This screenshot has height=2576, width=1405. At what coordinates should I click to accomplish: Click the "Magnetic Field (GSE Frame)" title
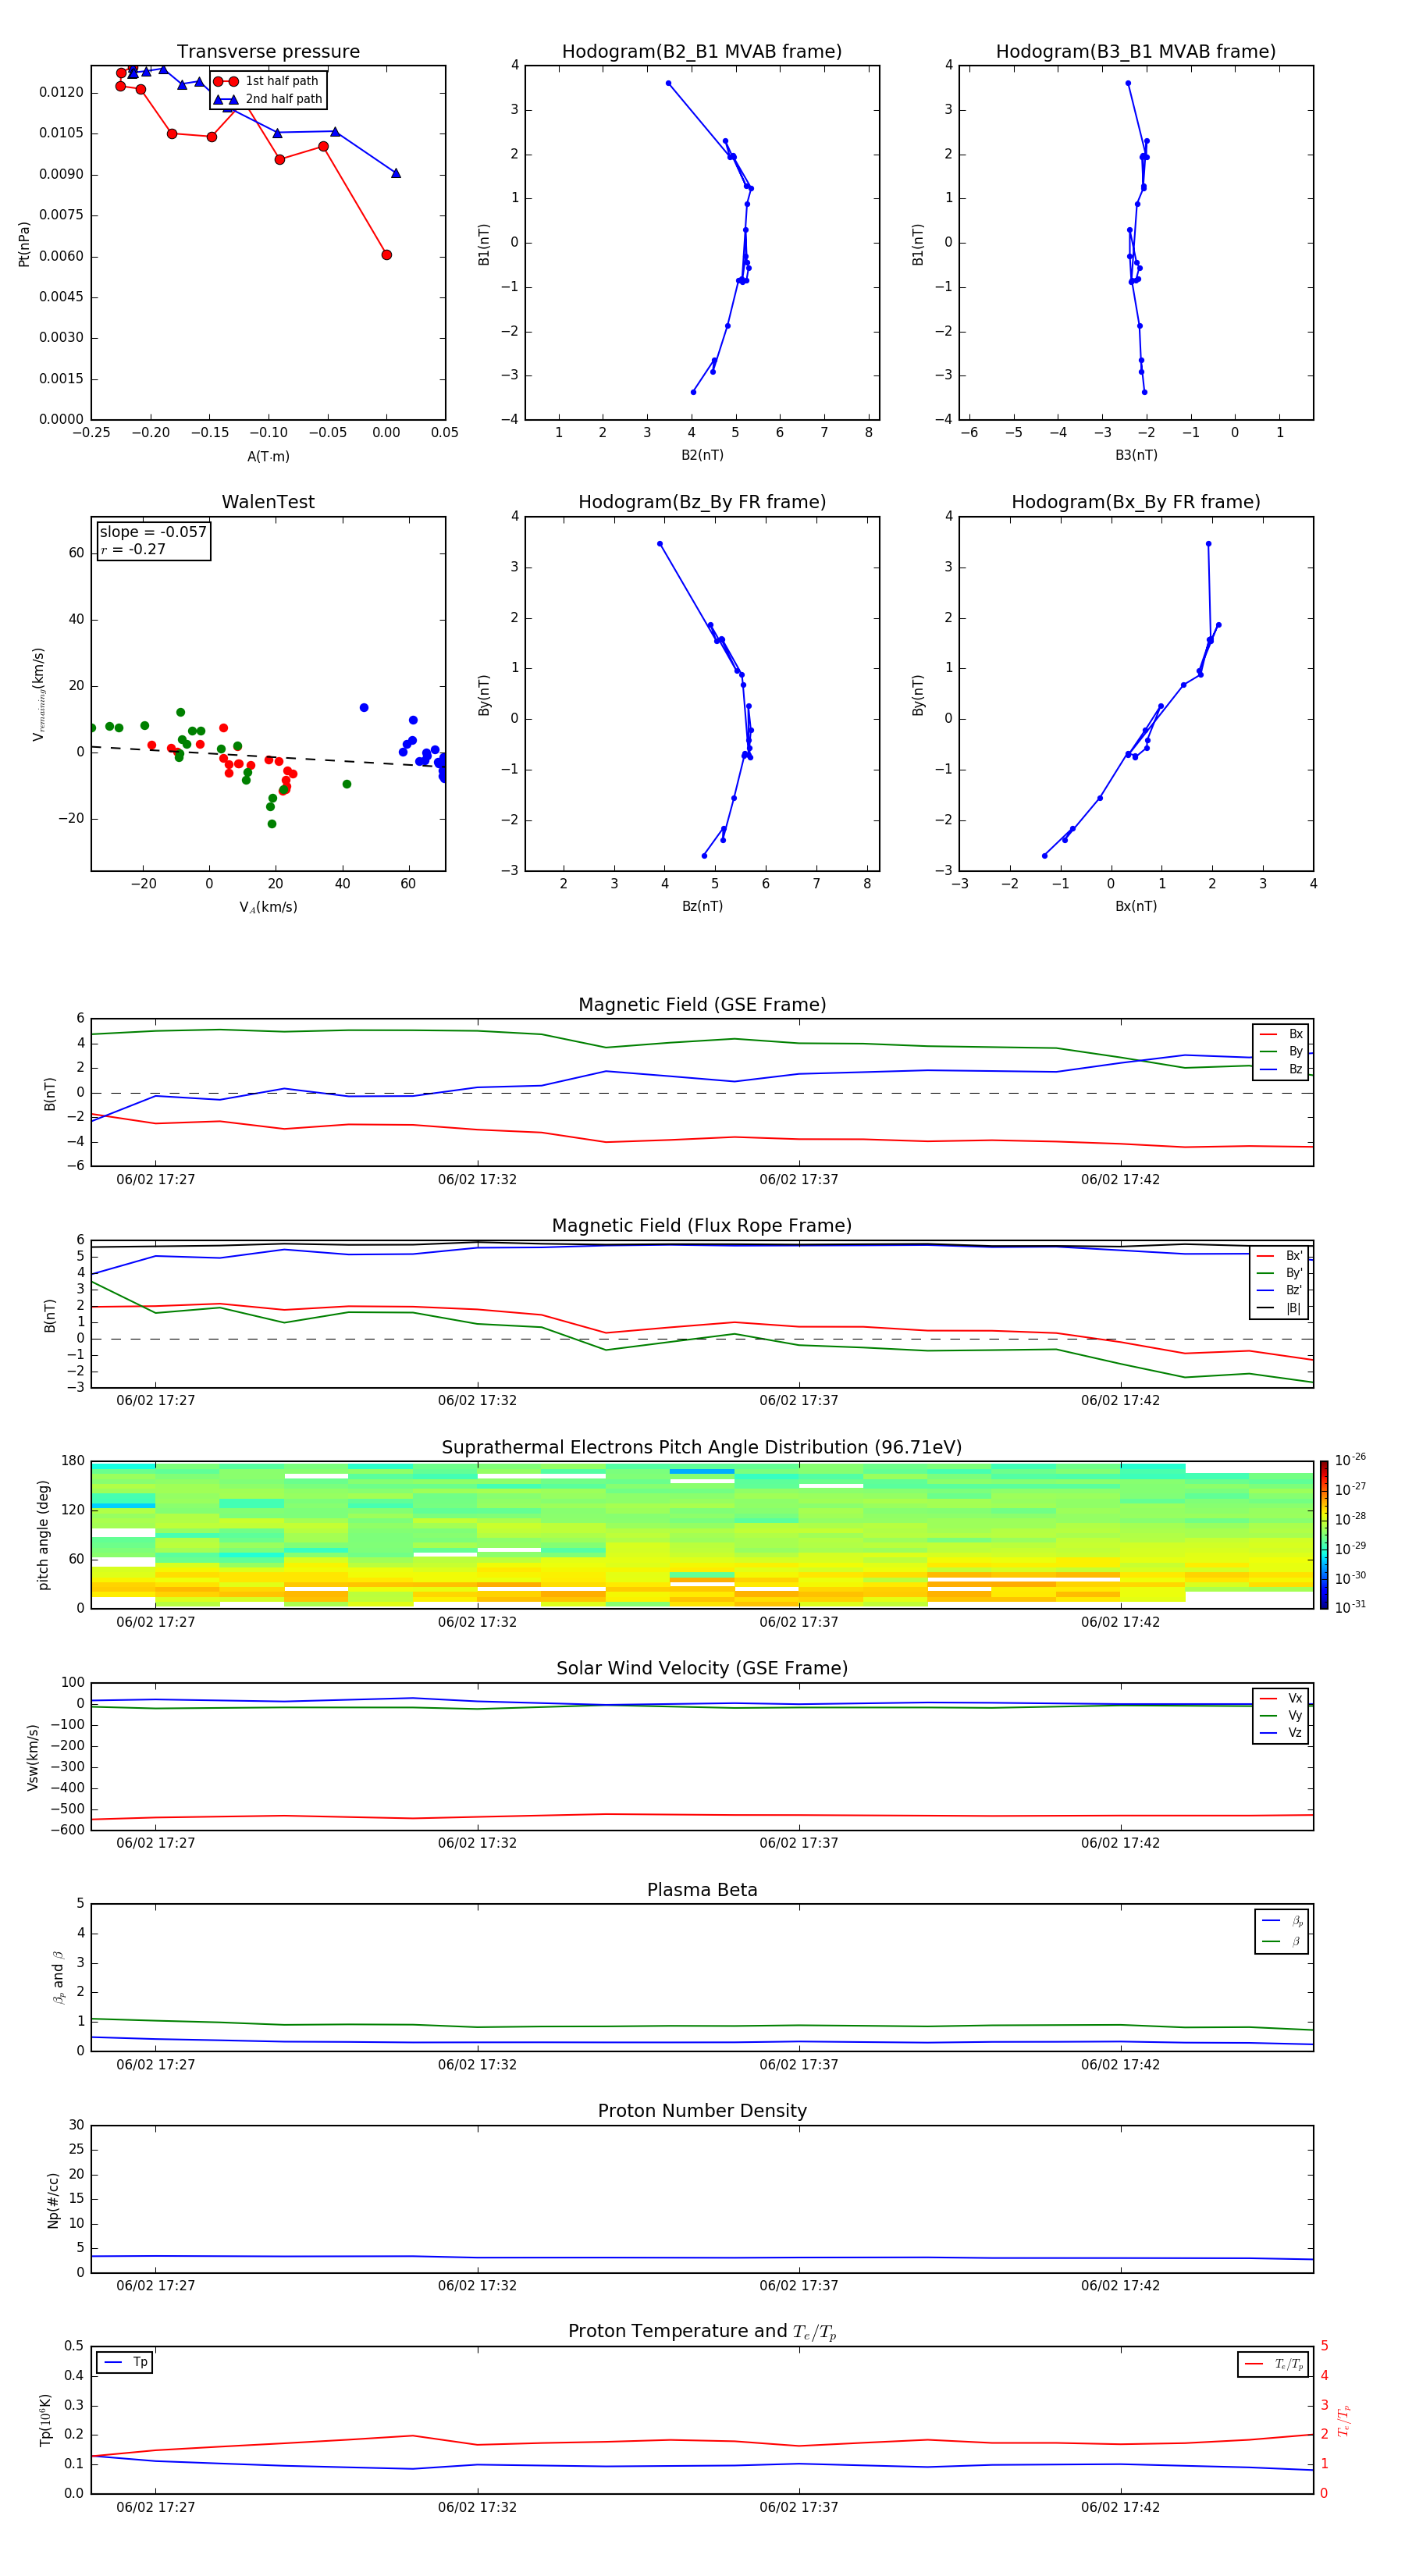tap(702, 1005)
